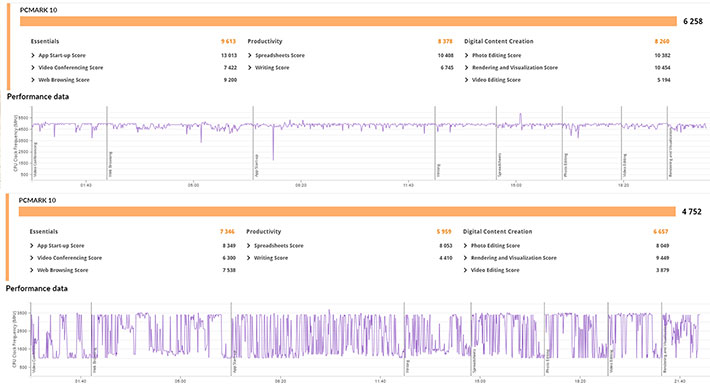The width and height of the screenshot is (710, 392).
Task: Click the Digital Content Creation score 8 260
Action: (662, 41)
